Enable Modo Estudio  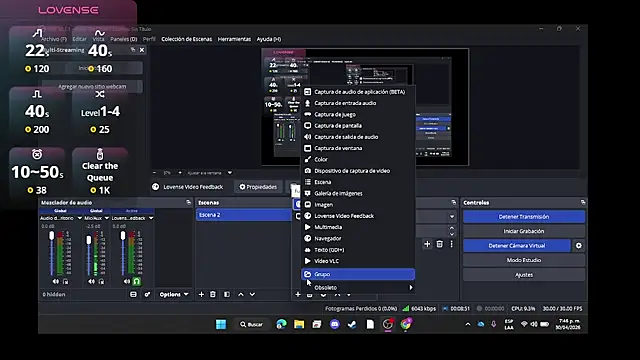[524, 260]
